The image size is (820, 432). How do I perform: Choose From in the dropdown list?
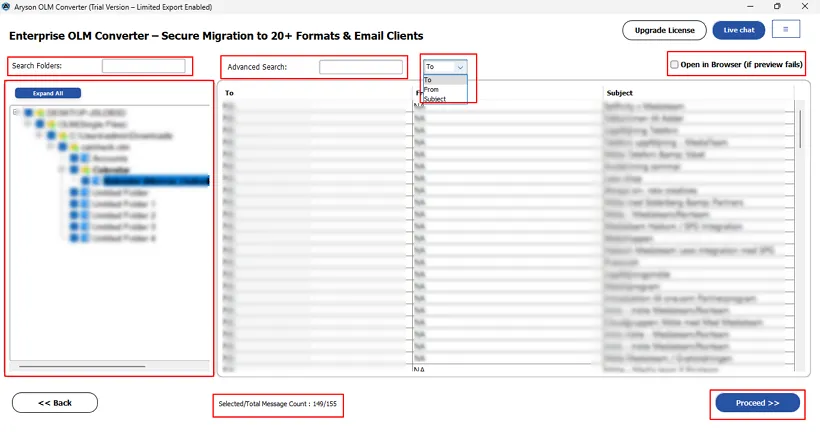pos(432,90)
